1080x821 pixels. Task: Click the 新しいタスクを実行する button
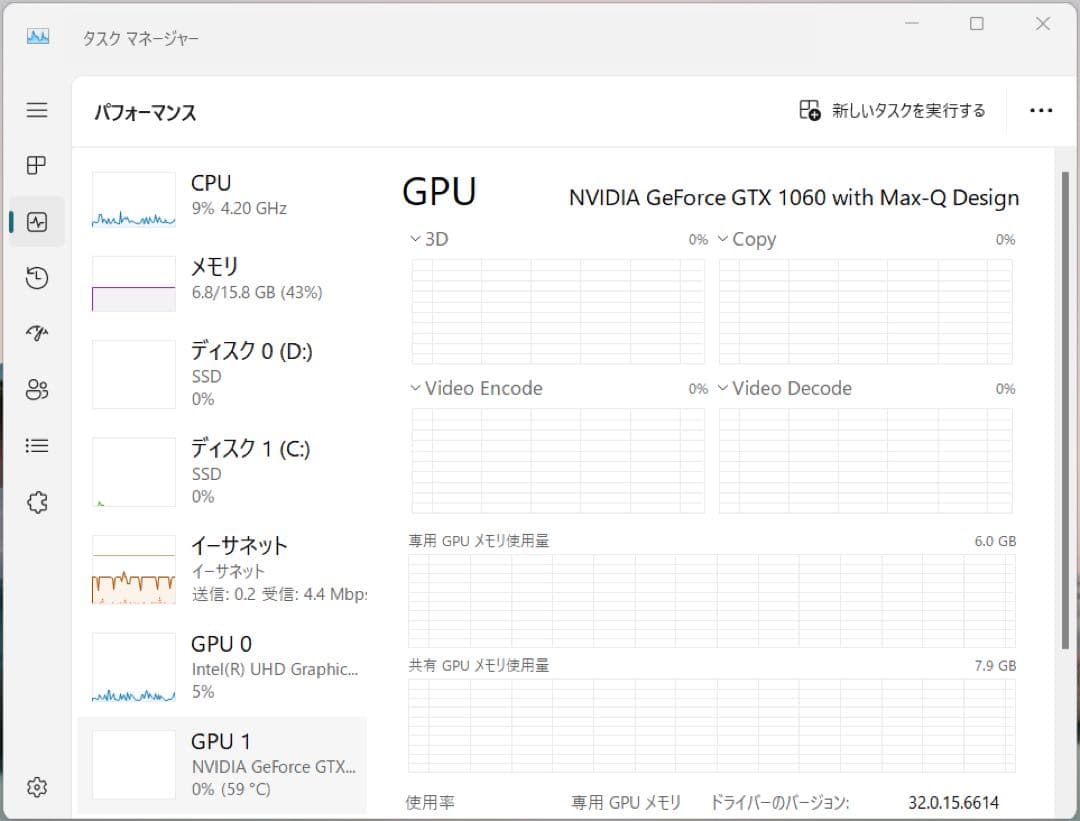[x=888, y=111]
